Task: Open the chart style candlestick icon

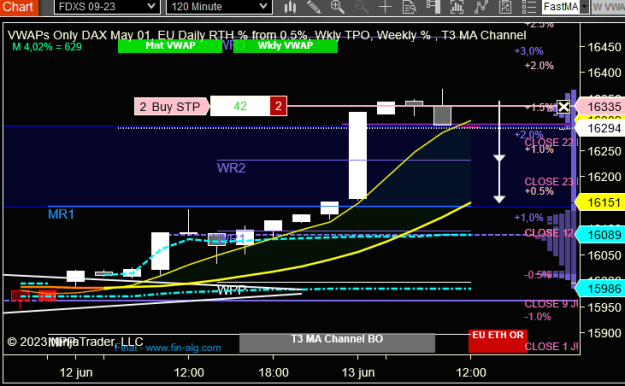Action: click(291, 7)
